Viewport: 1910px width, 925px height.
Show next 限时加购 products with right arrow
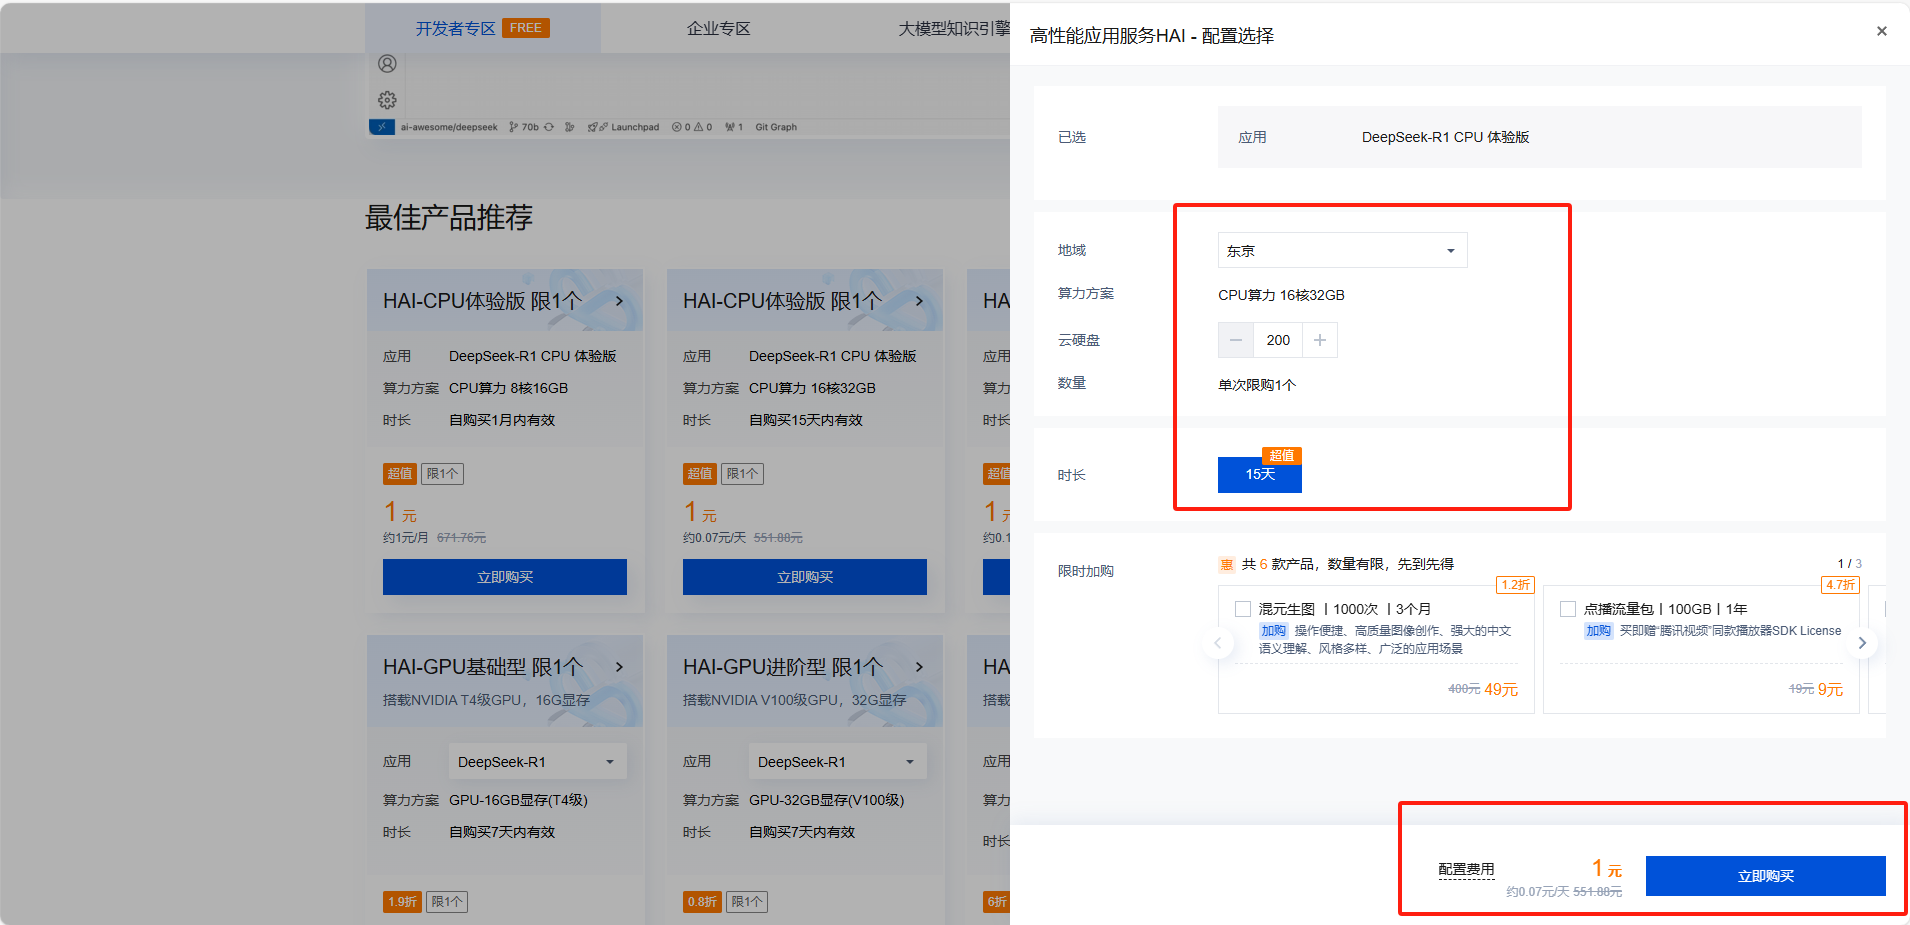point(1862,643)
